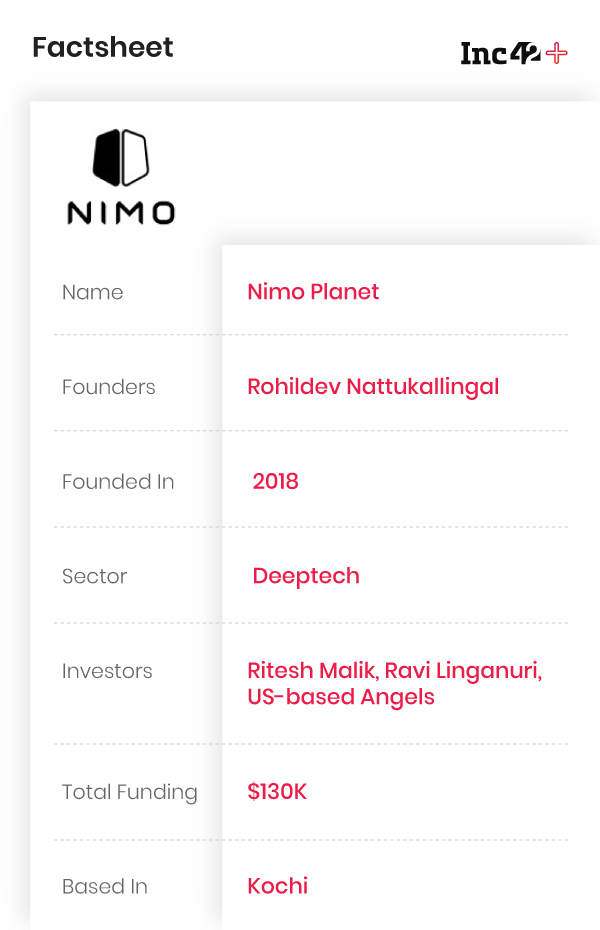This screenshot has width=600, height=930.
Task: Click the Based In row label
Action: click(105, 886)
